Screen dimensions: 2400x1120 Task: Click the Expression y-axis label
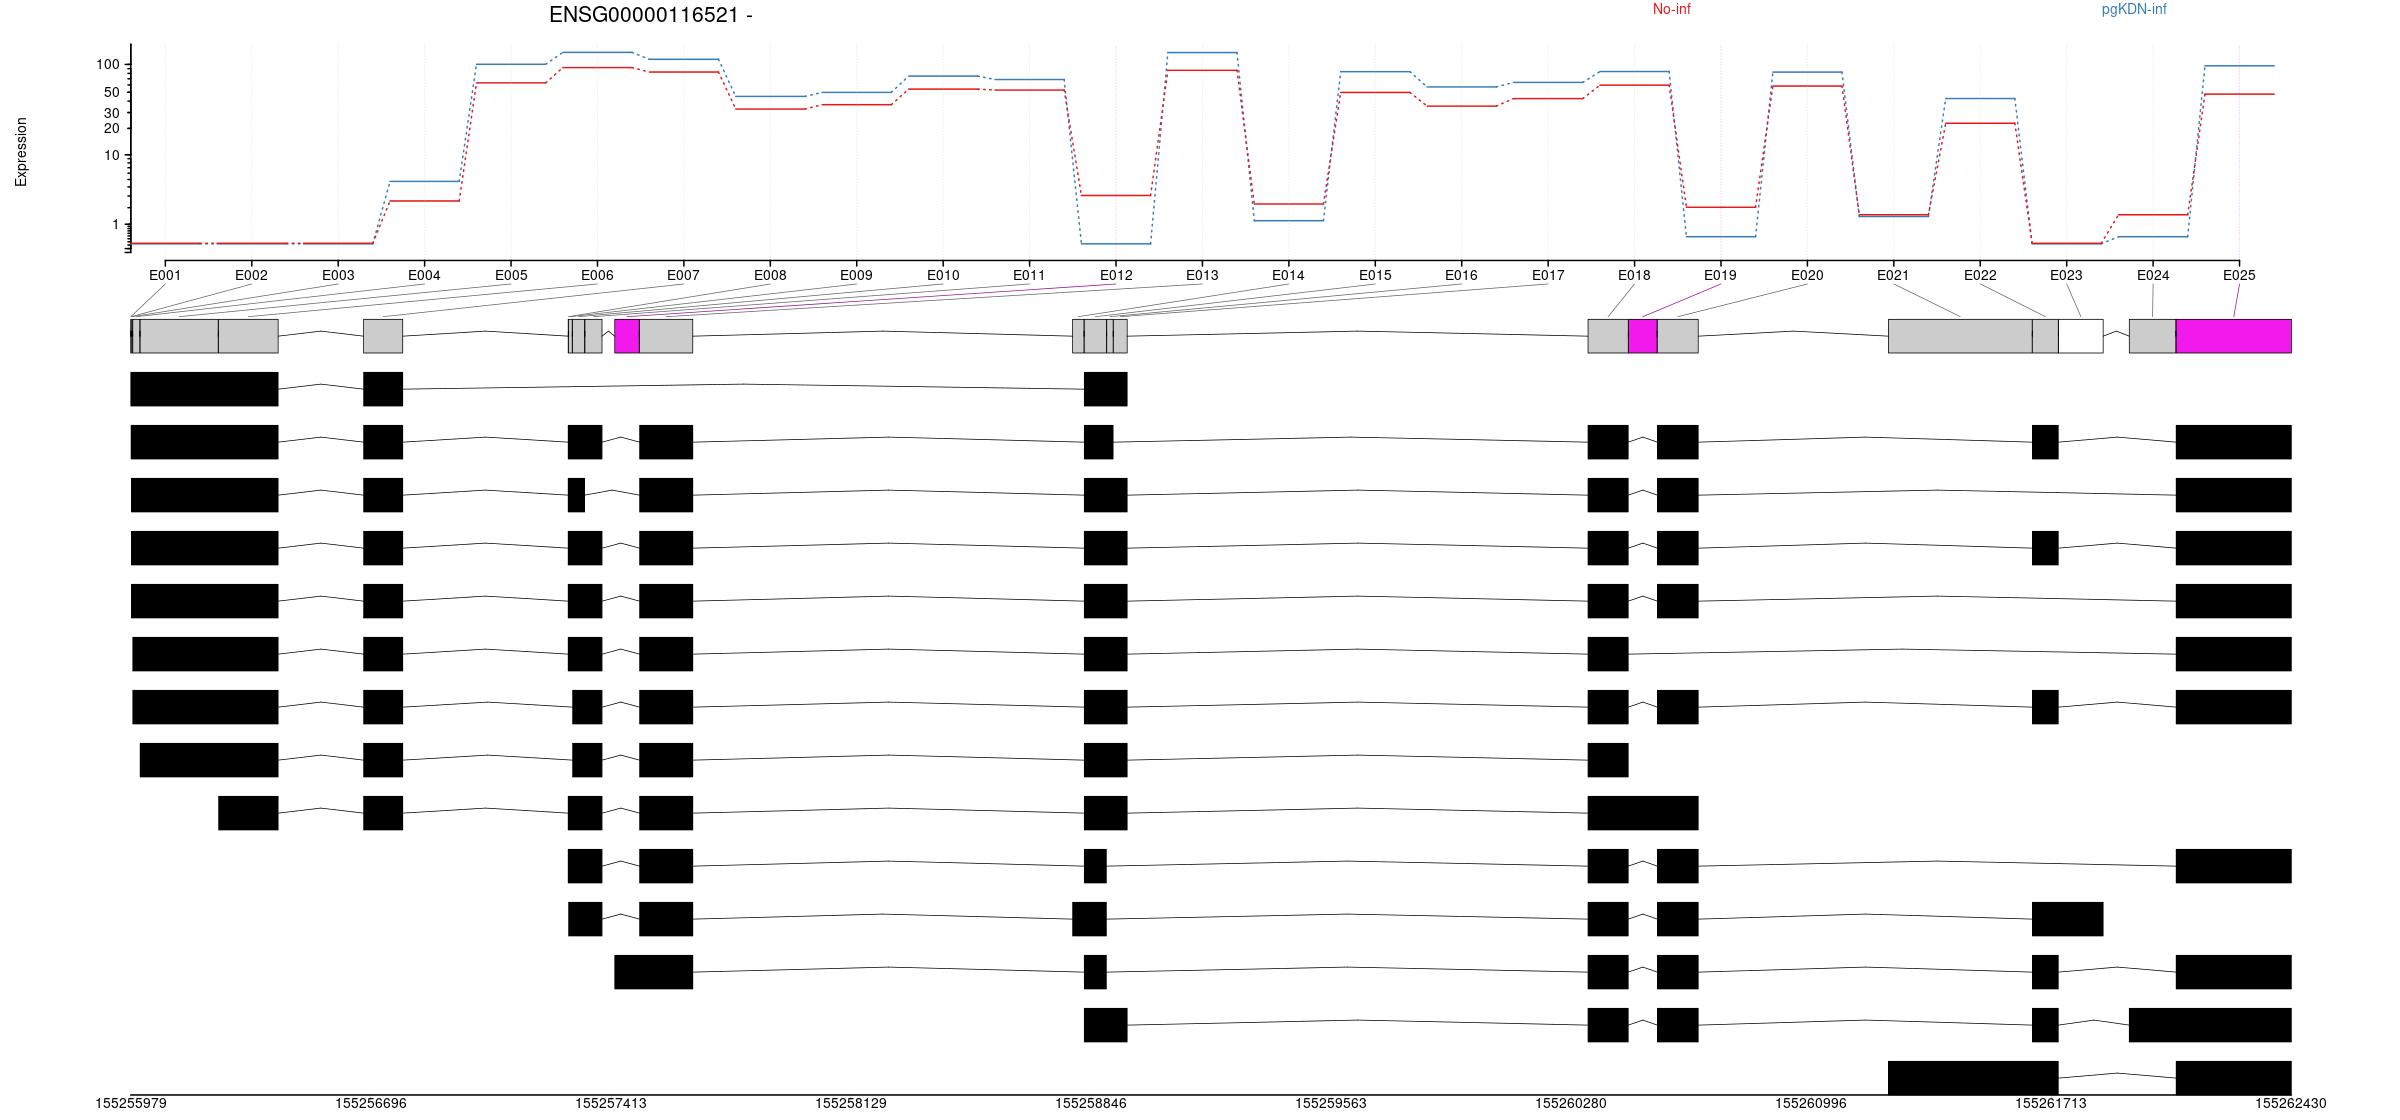point(21,152)
